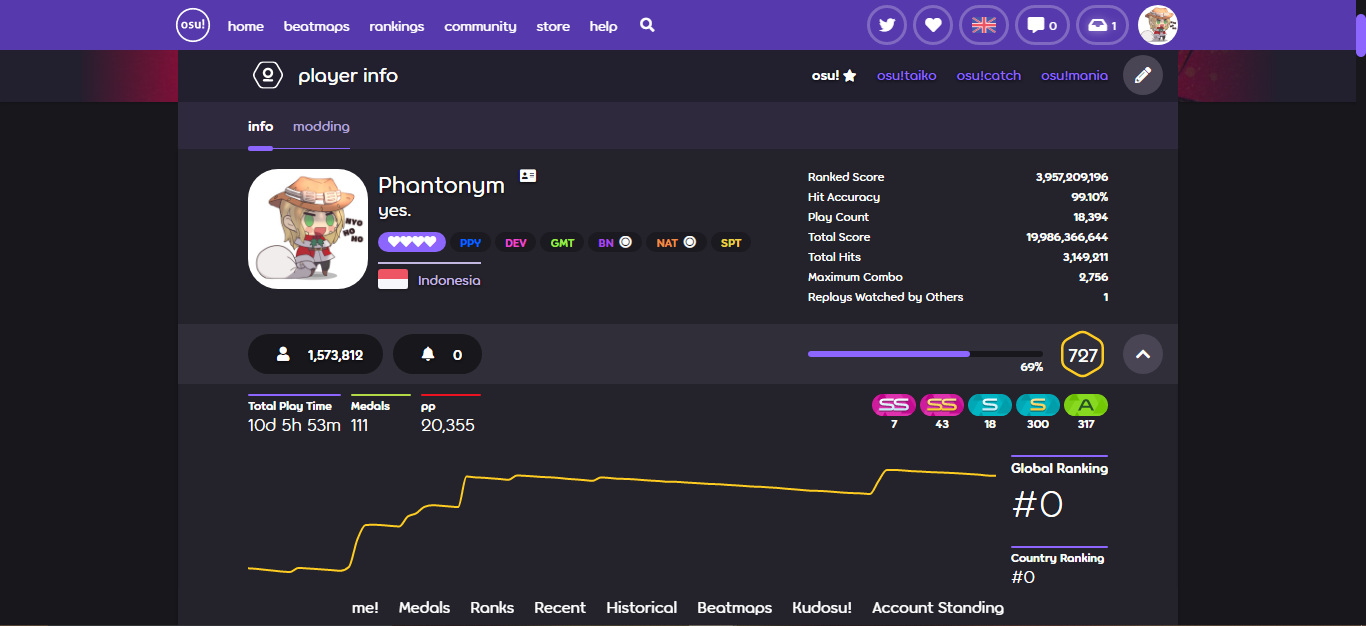The width and height of the screenshot is (1366, 626).
Task: Open the beatmaps menu
Action: tap(317, 26)
